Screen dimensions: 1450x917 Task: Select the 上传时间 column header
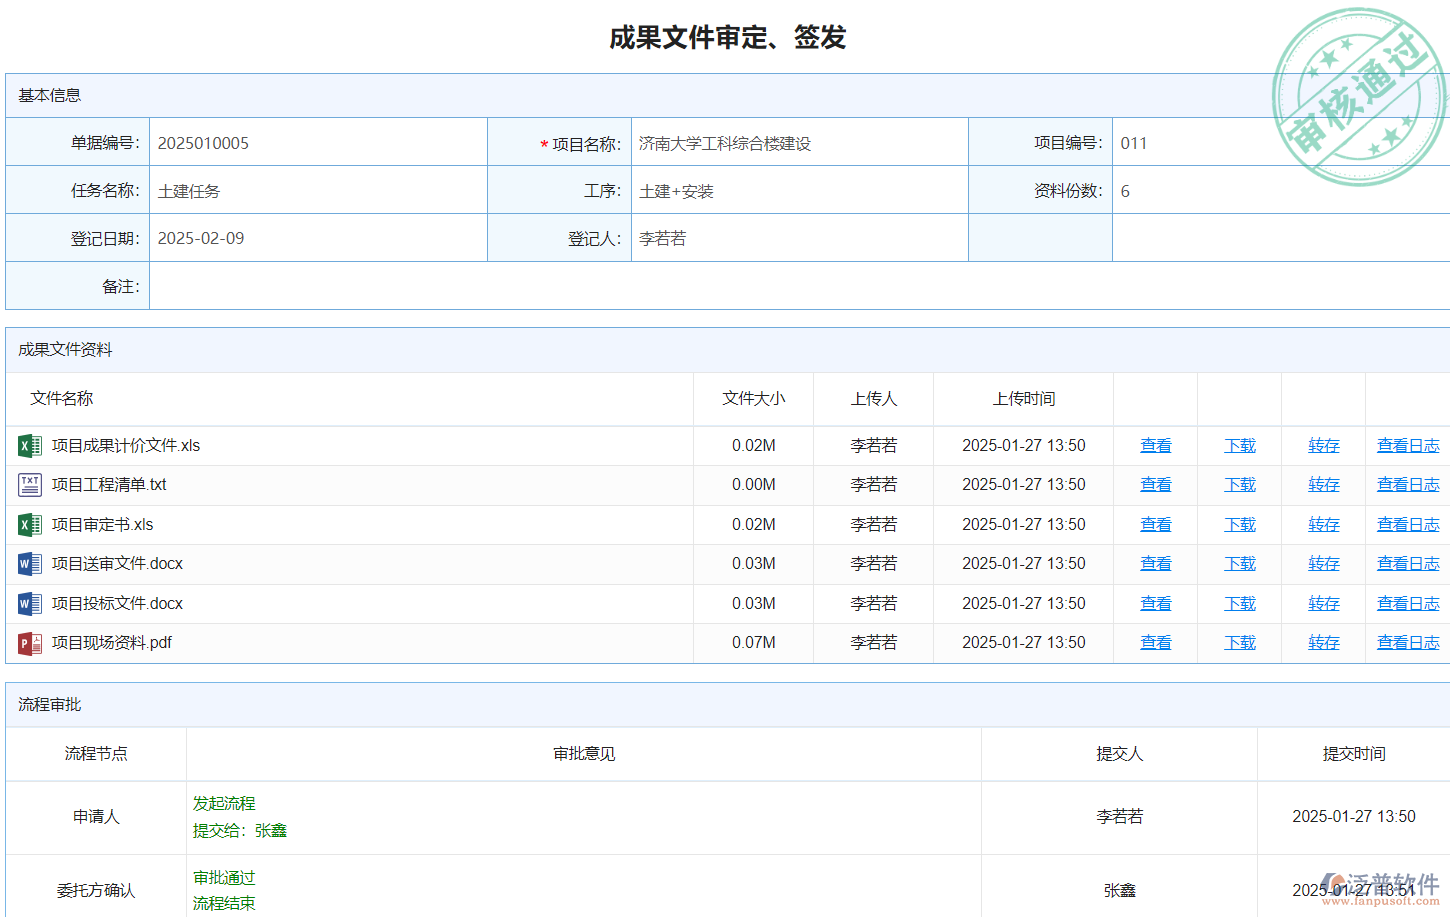click(x=1023, y=399)
